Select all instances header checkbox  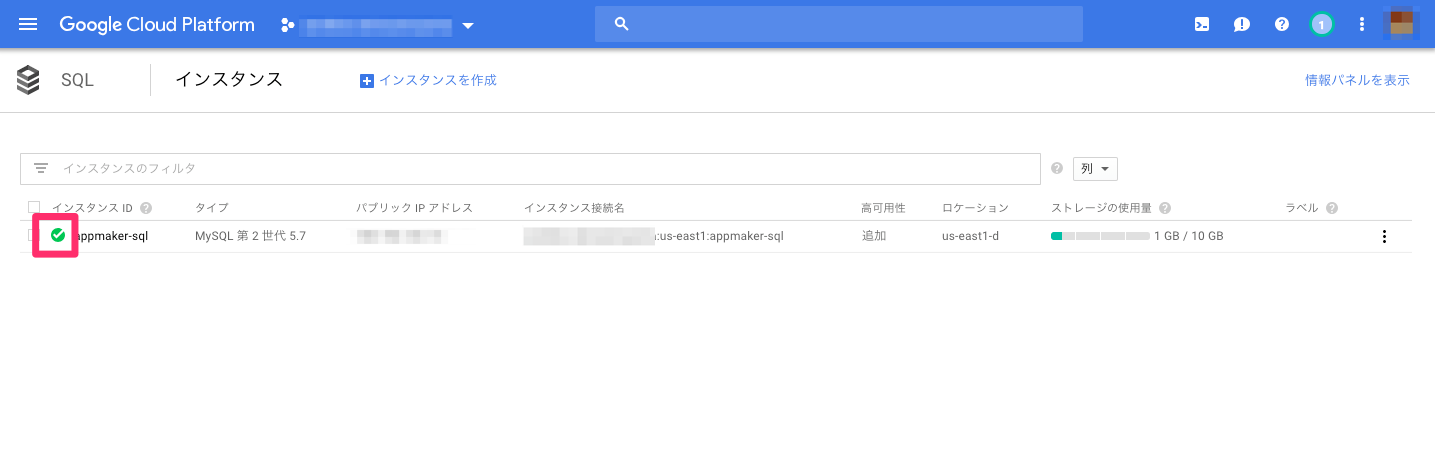coord(33,207)
